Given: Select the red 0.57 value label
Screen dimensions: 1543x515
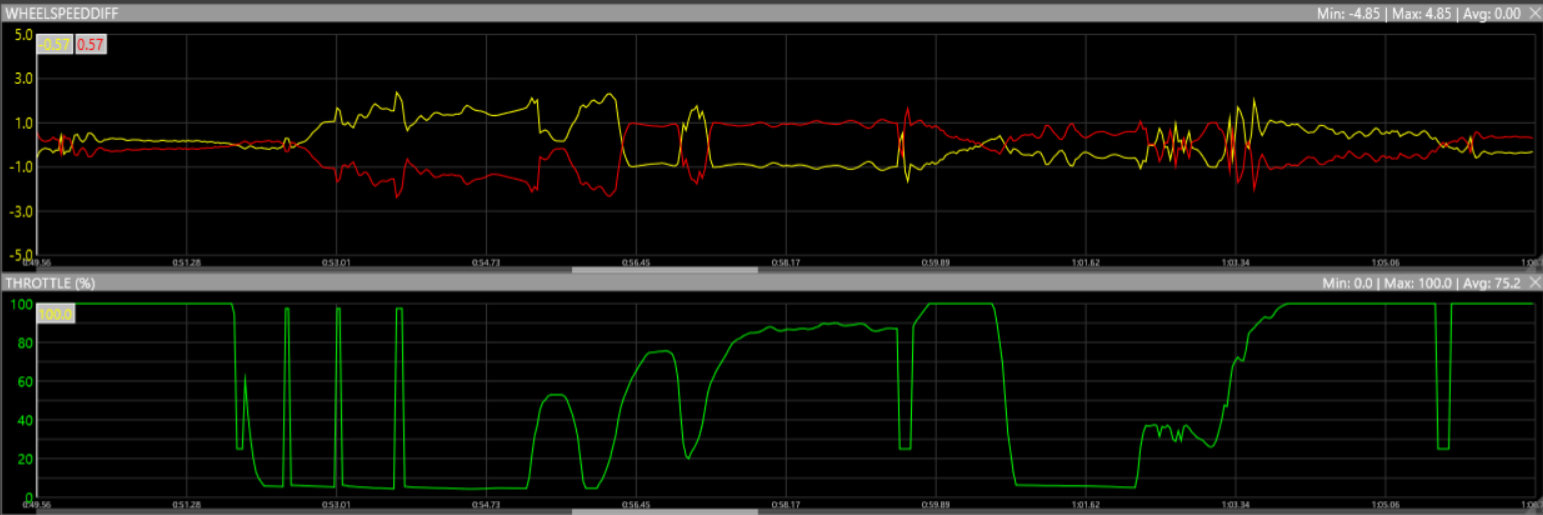Looking at the screenshot, I should coord(92,44).
